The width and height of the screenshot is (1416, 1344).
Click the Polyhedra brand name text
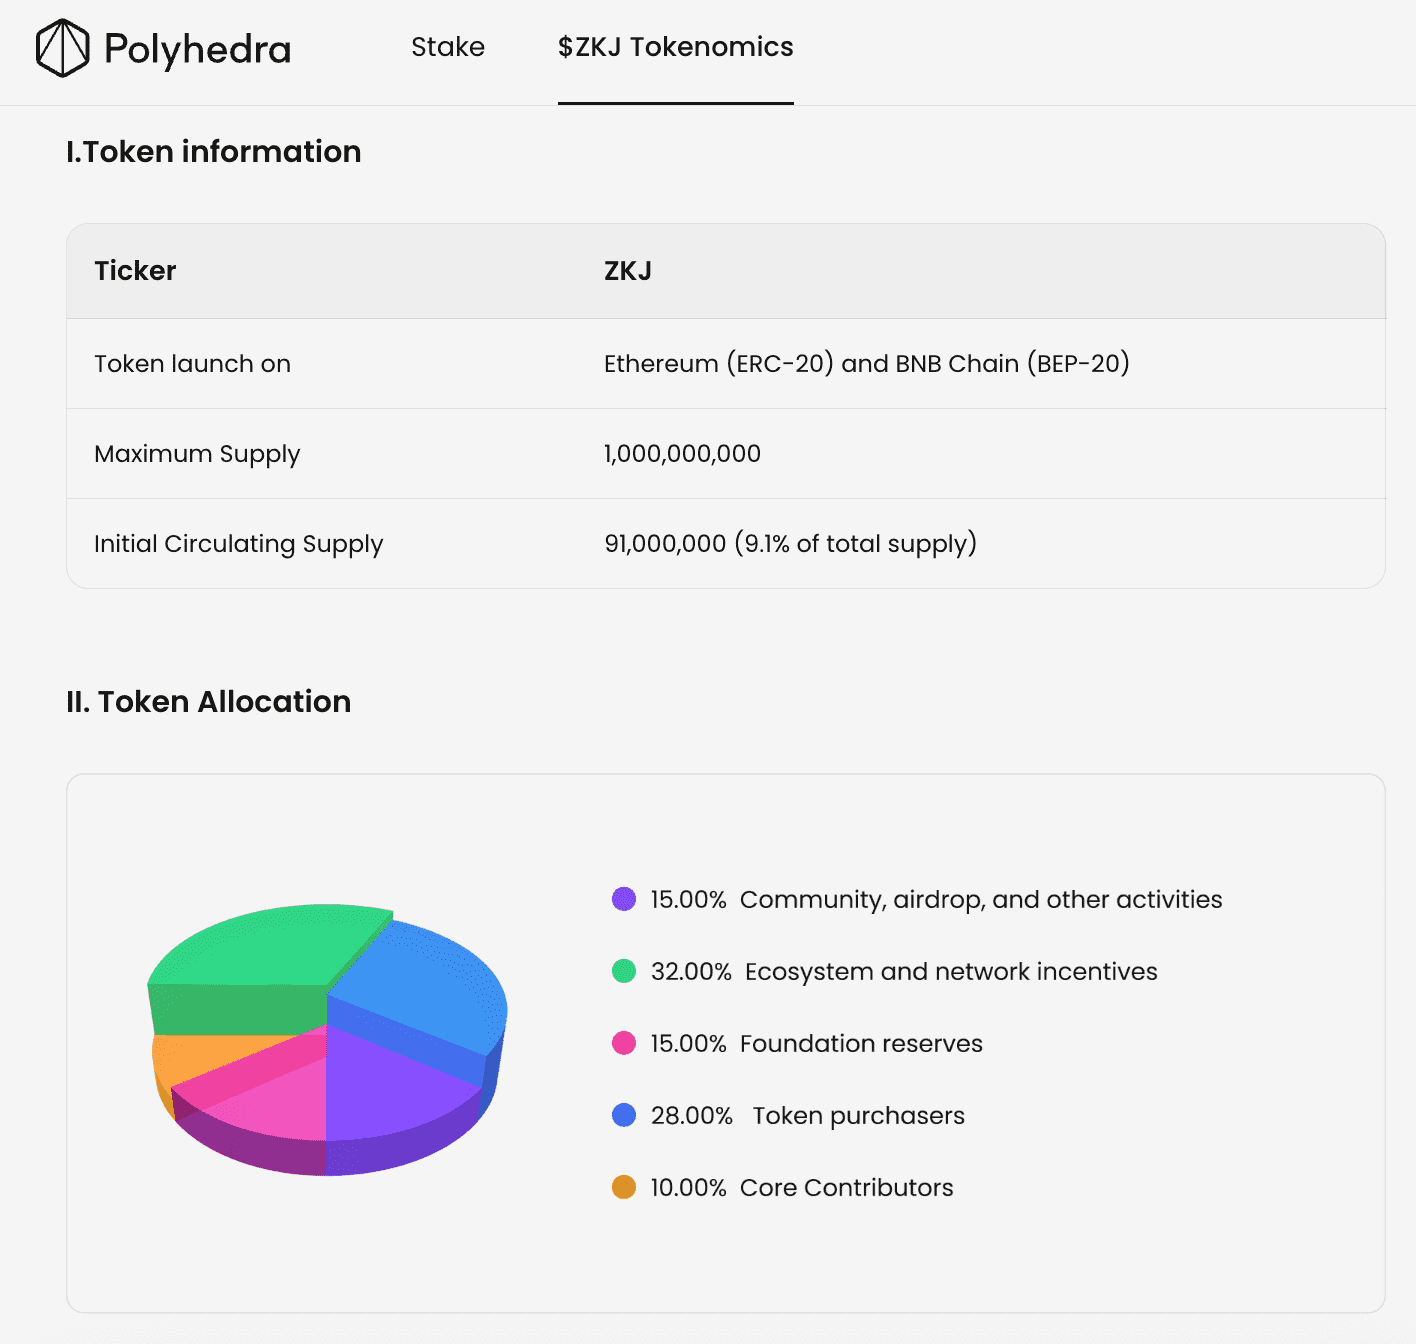[x=198, y=49]
